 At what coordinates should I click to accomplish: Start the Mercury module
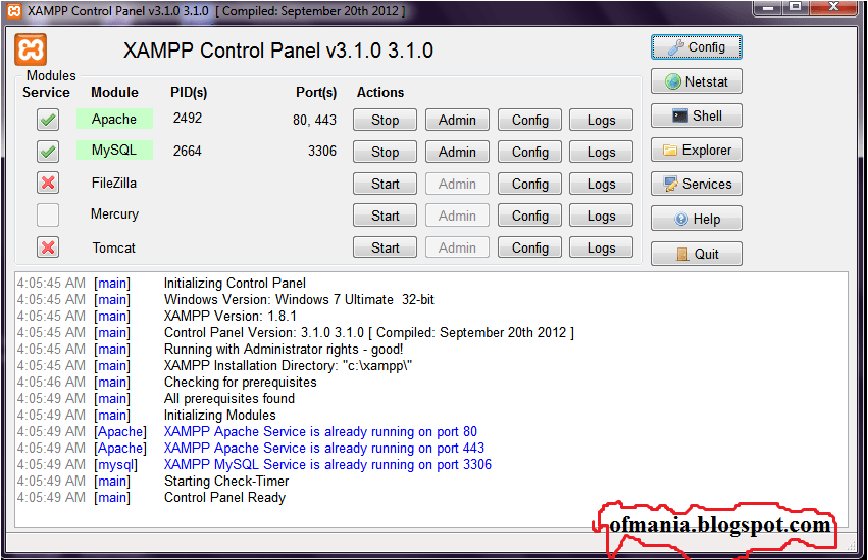click(x=385, y=216)
